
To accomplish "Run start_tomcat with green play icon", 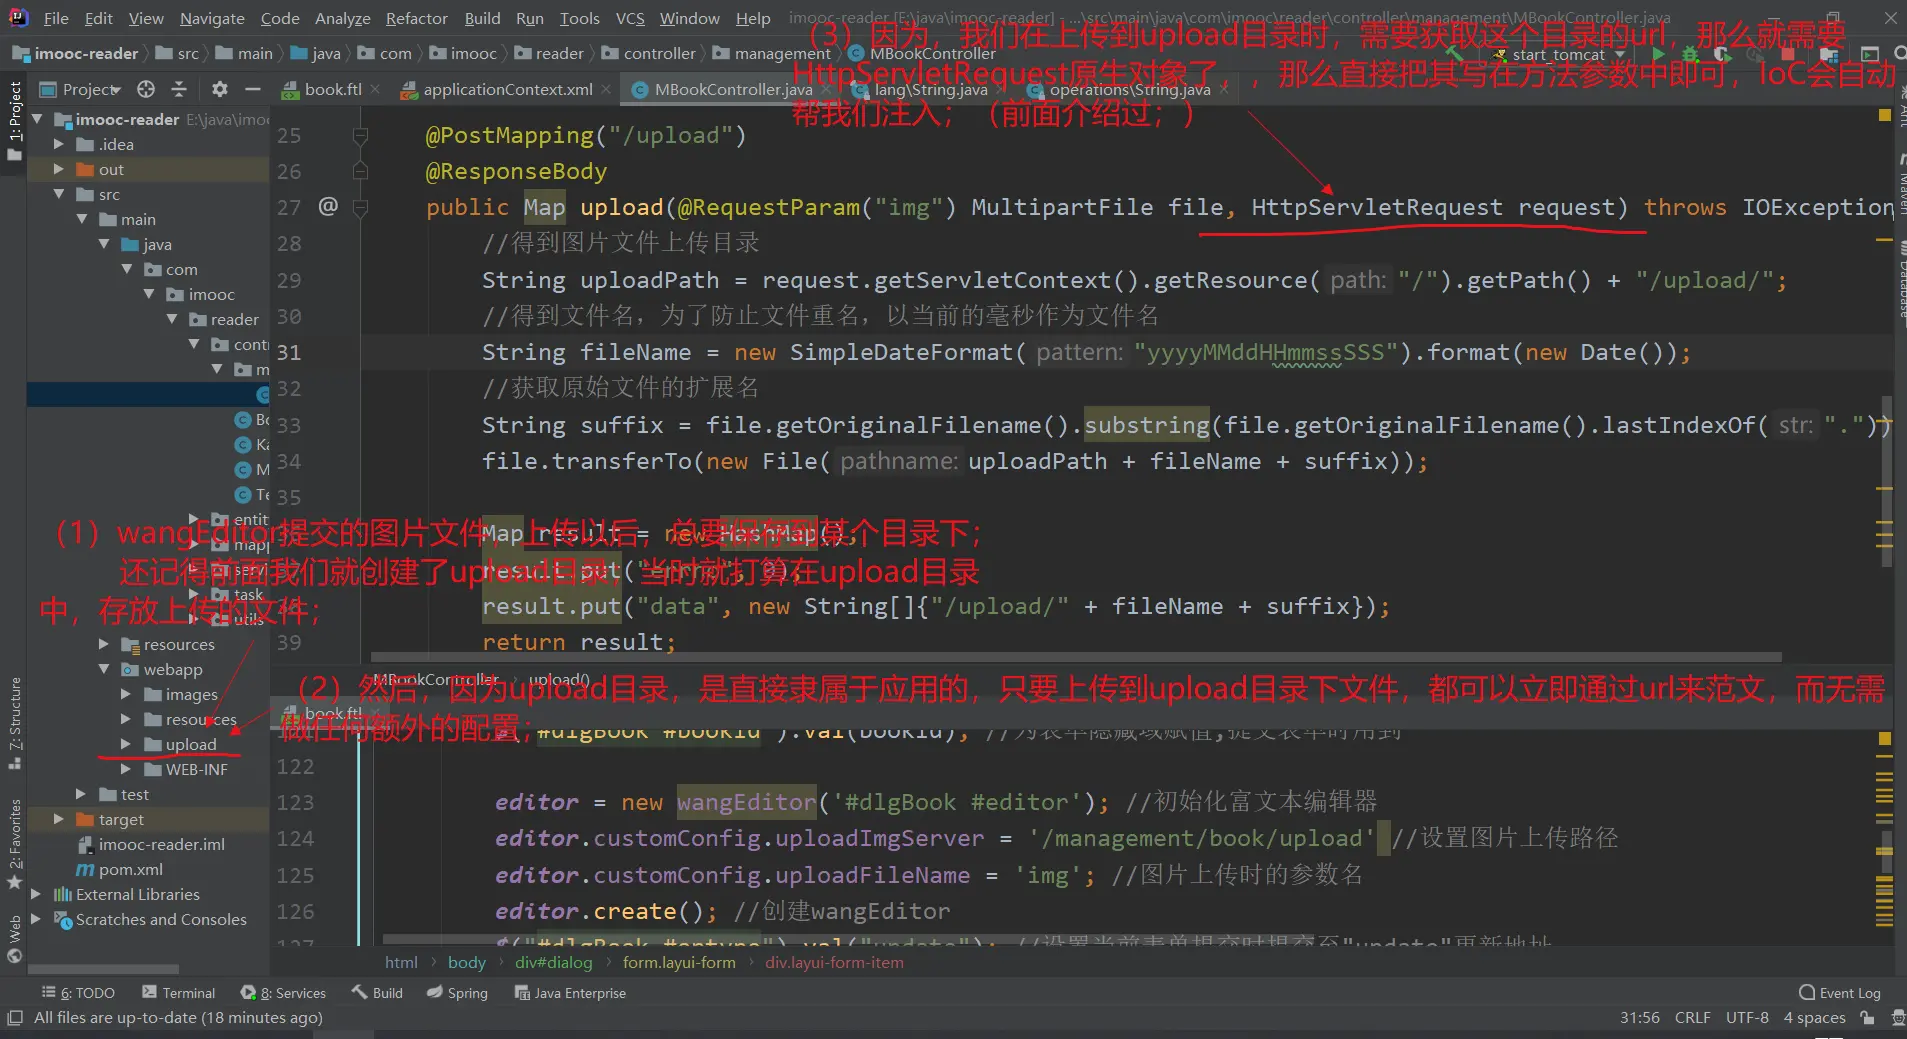I will [x=1658, y=54].
